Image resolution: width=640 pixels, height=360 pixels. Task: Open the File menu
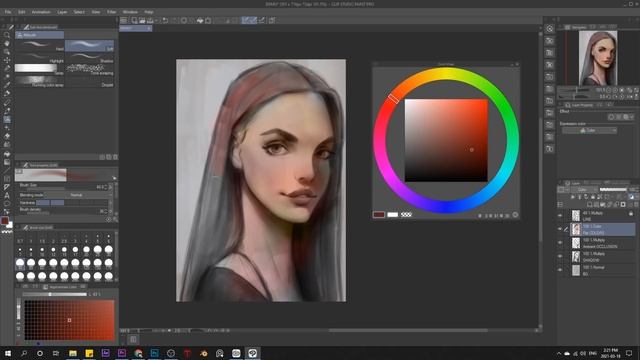8,12
